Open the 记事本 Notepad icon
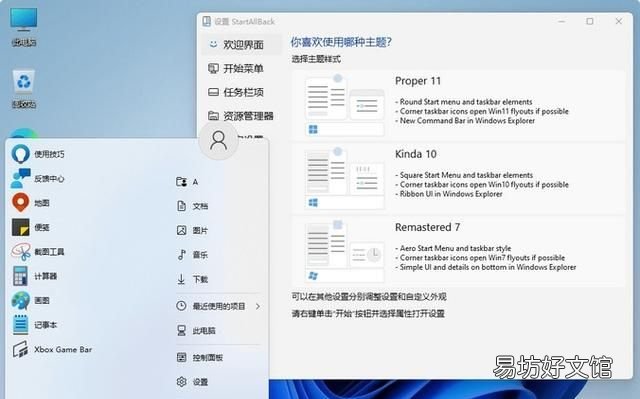This screenshot has height=399, width=640. tap(20, 325)
